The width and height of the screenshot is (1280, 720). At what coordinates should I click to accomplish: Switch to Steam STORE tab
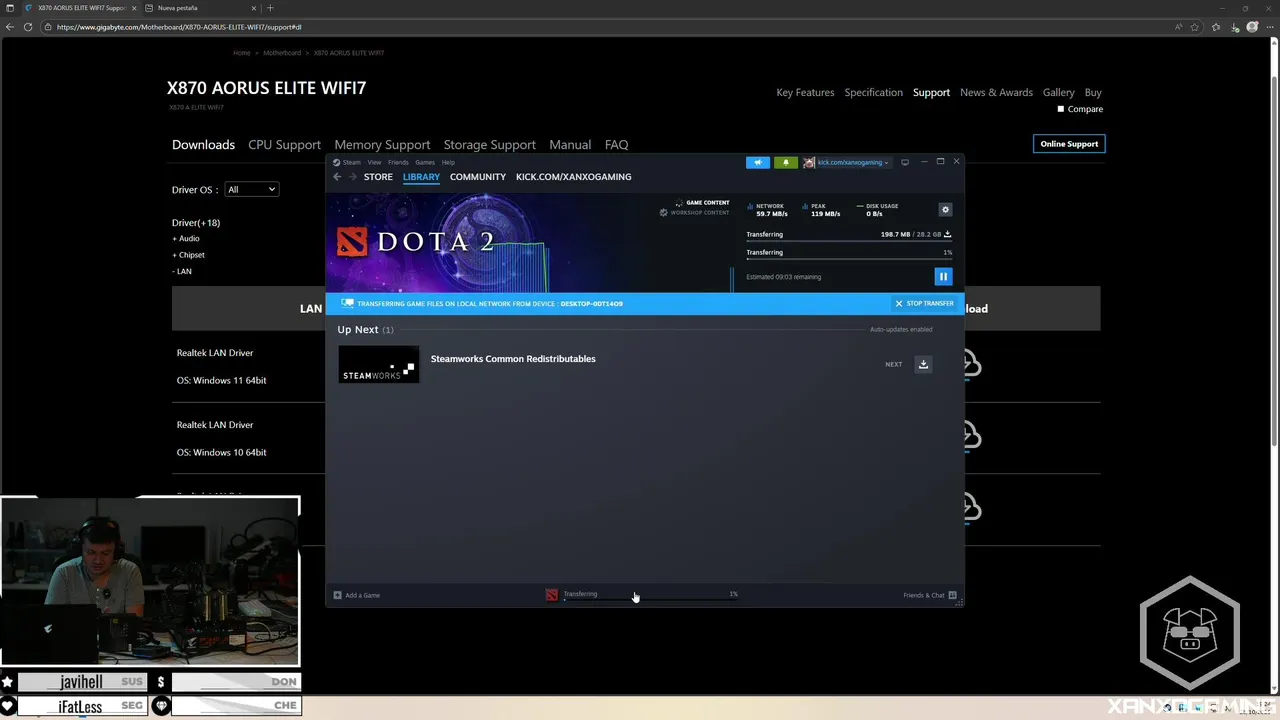378,177
